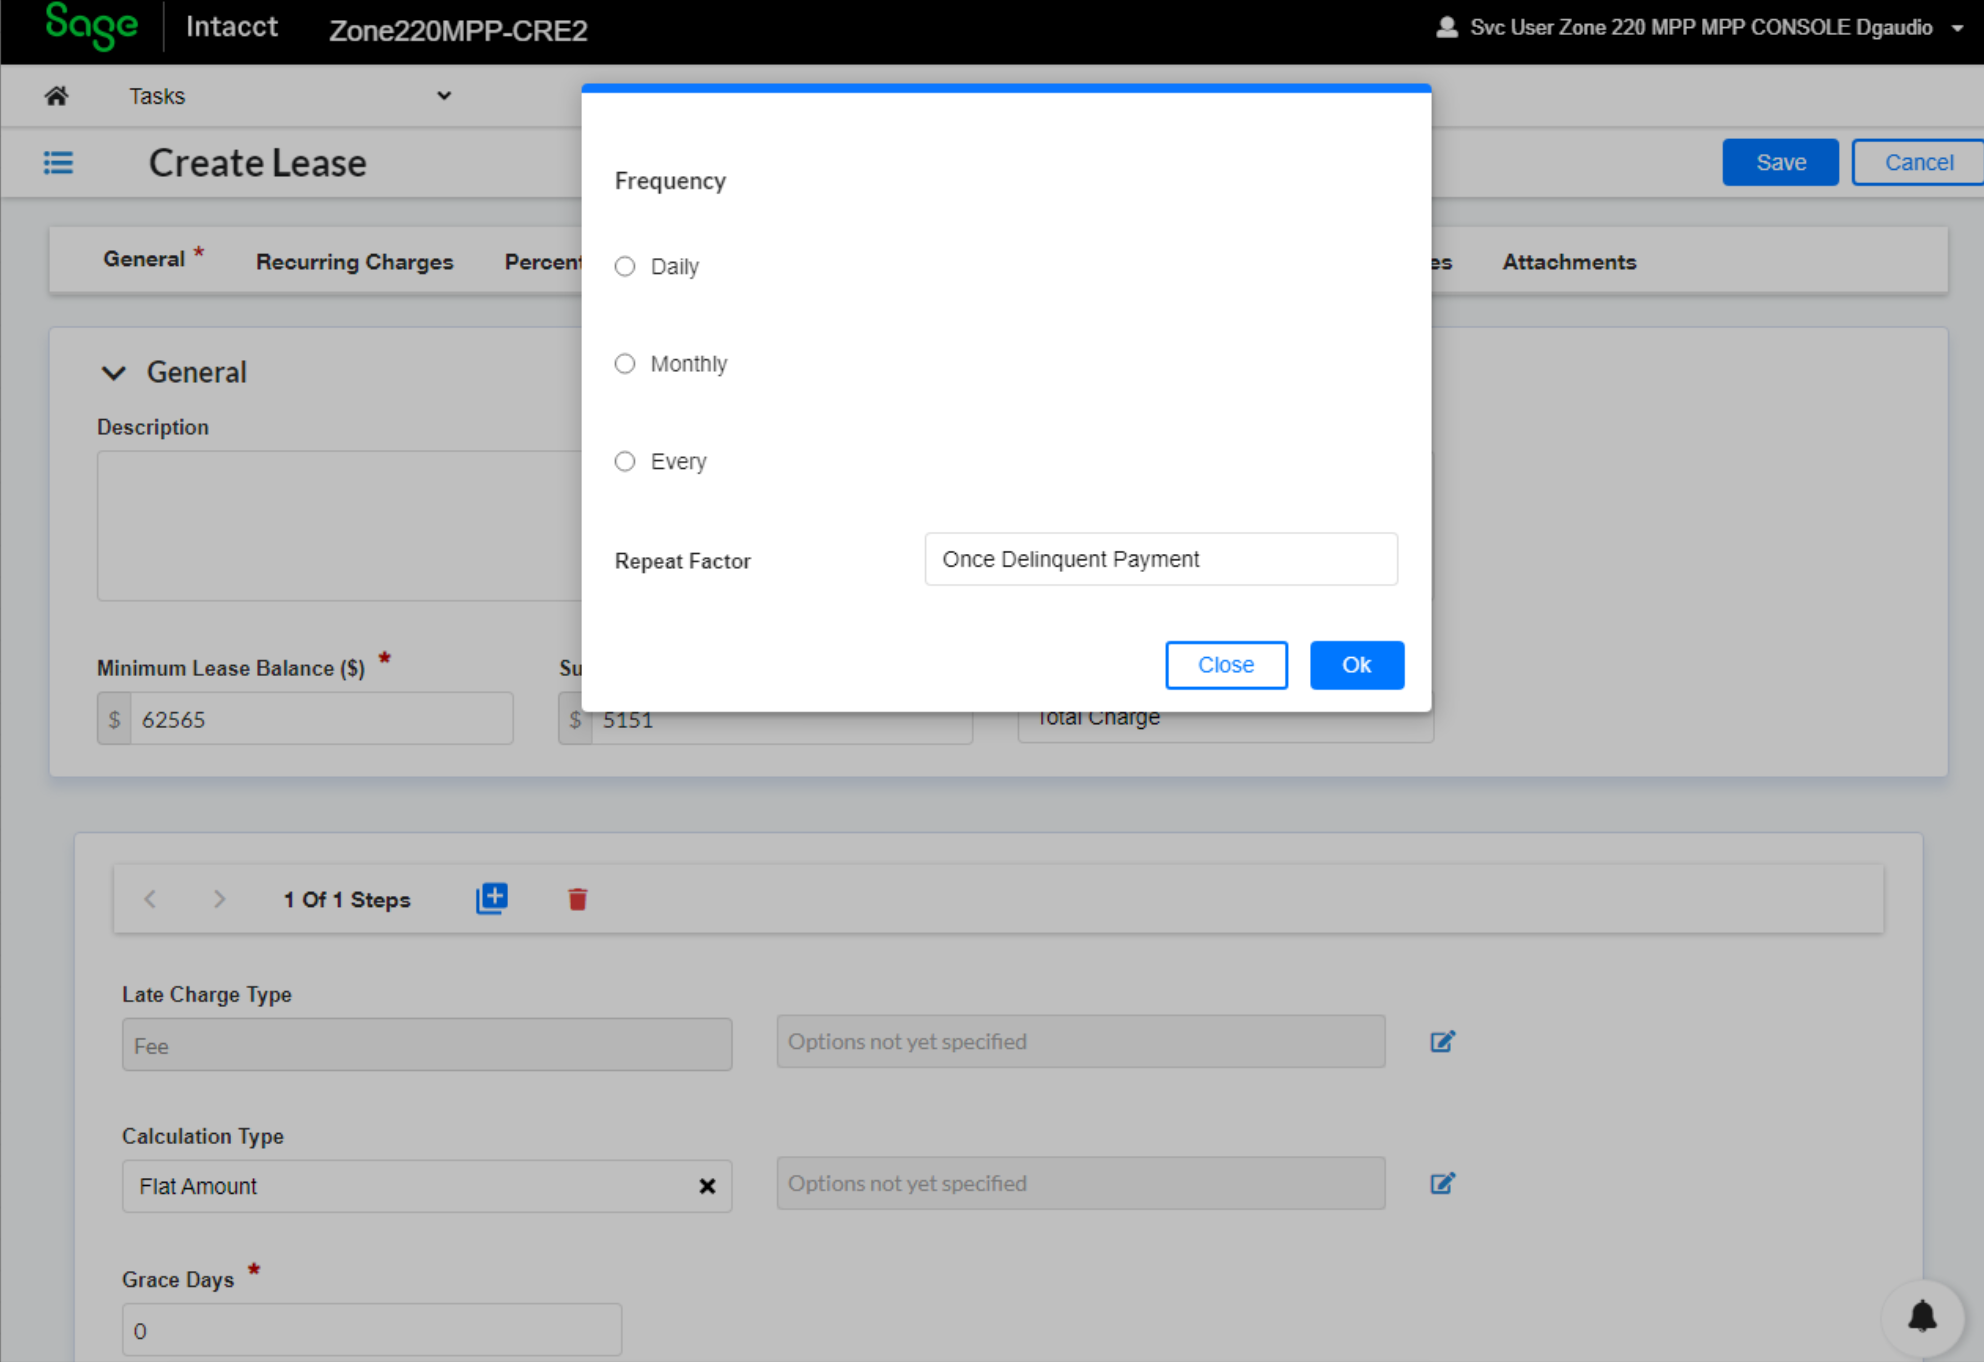
Task: Go to the home icon
Action: point(56,96)
